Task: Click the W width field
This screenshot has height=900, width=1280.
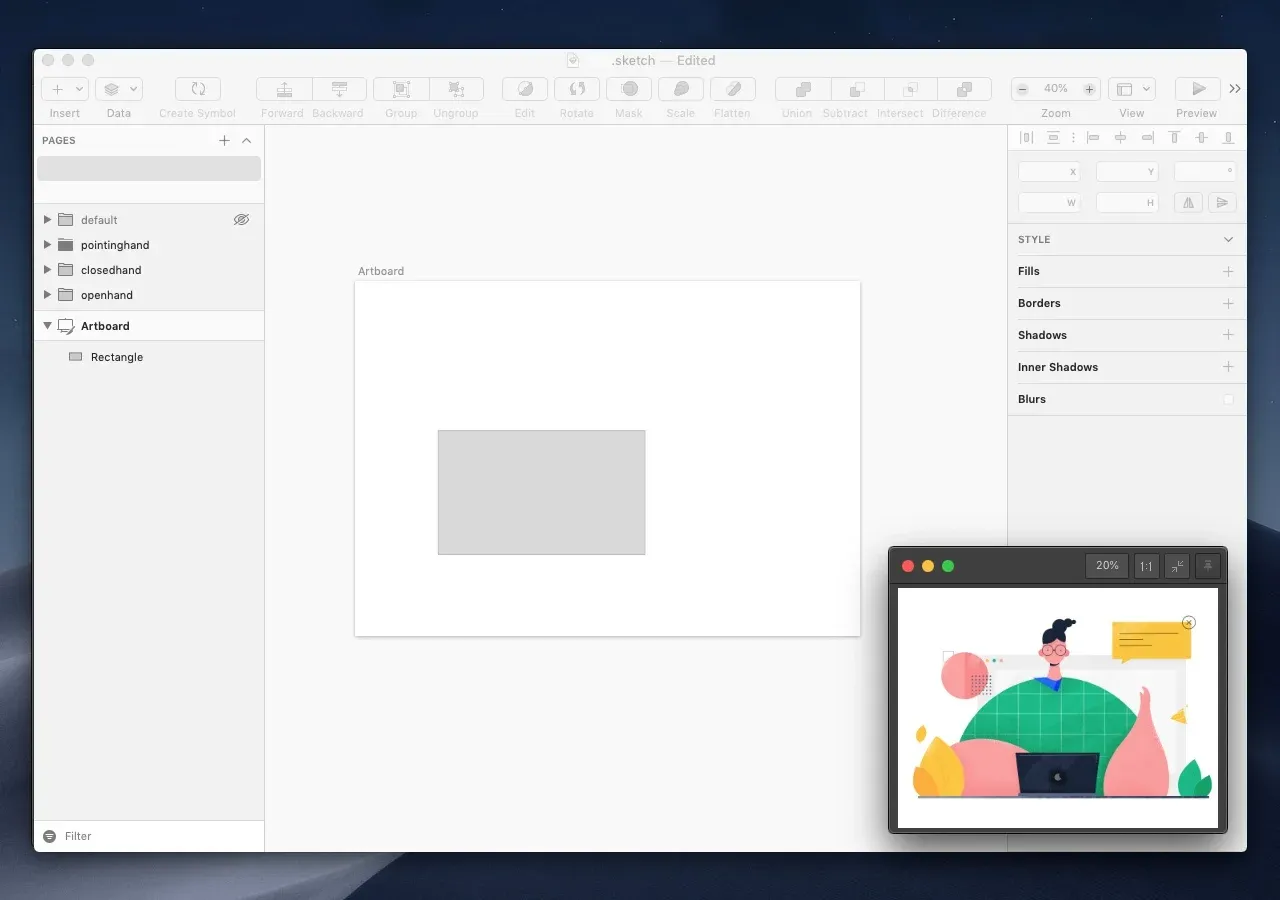Action: [1049, 203]
